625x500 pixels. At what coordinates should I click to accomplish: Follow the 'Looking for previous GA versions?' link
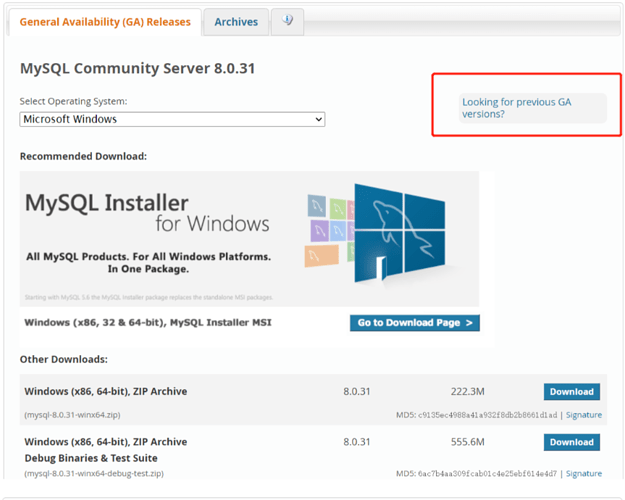(x=516, y=108)
